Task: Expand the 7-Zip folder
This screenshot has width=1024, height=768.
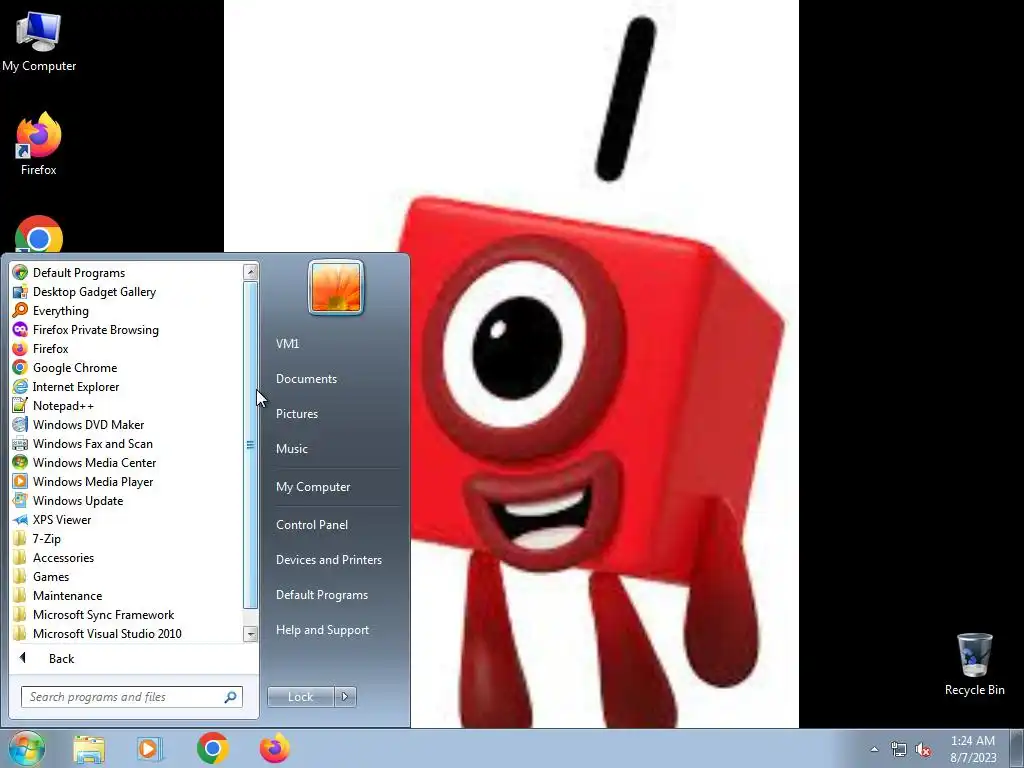Action: pos(127,539)
